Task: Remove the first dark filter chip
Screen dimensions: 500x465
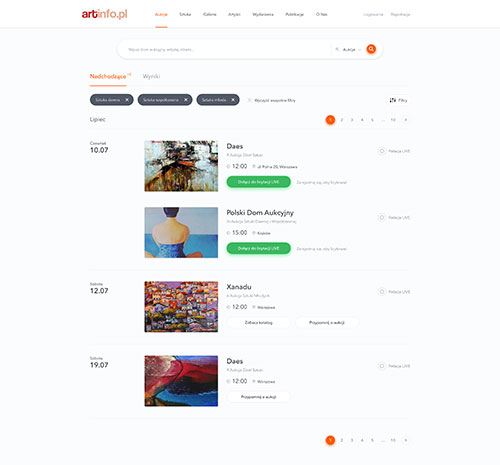Action: click(127, 100)
